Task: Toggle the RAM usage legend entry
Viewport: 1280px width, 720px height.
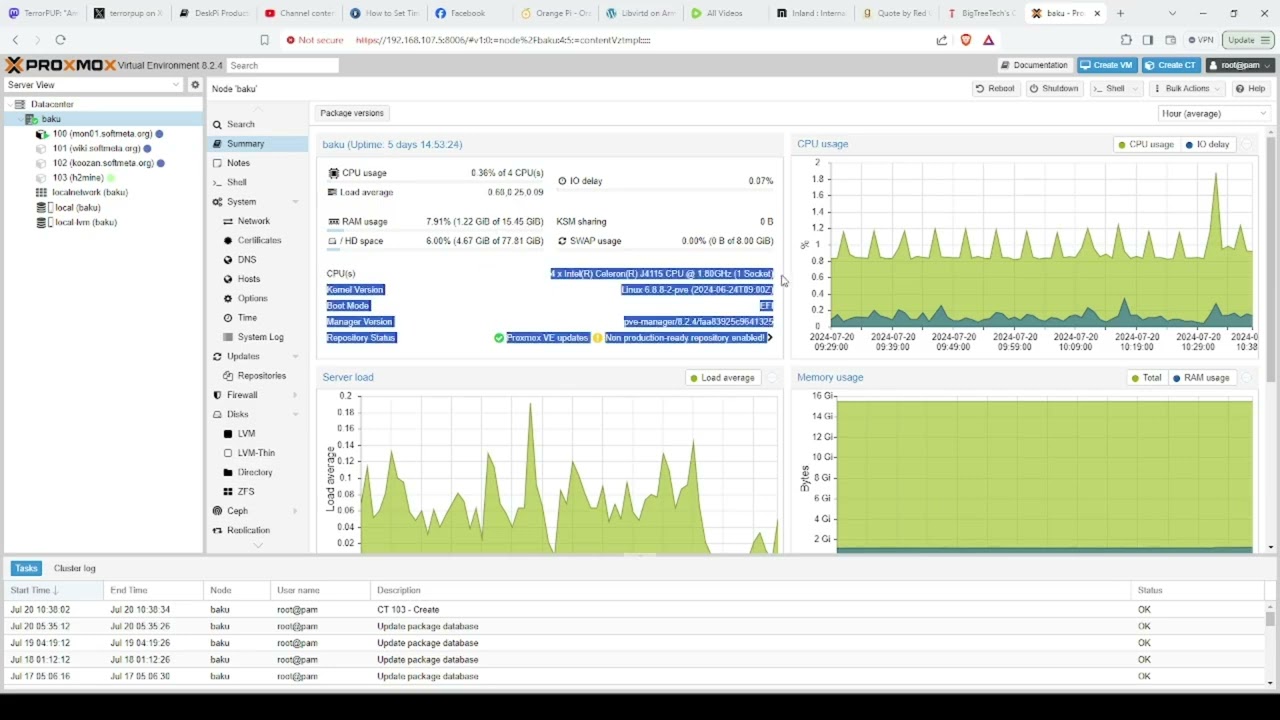Action: [1201, 377]
